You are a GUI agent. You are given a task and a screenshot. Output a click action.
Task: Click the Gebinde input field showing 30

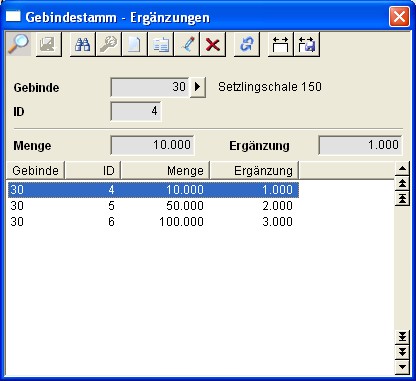tap(150, 87)
